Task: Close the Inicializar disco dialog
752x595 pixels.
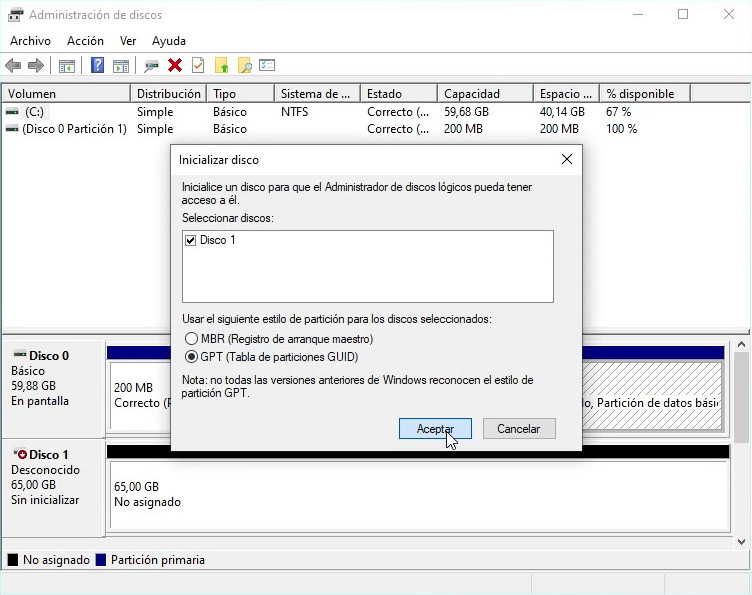Action: click(566, 159)
